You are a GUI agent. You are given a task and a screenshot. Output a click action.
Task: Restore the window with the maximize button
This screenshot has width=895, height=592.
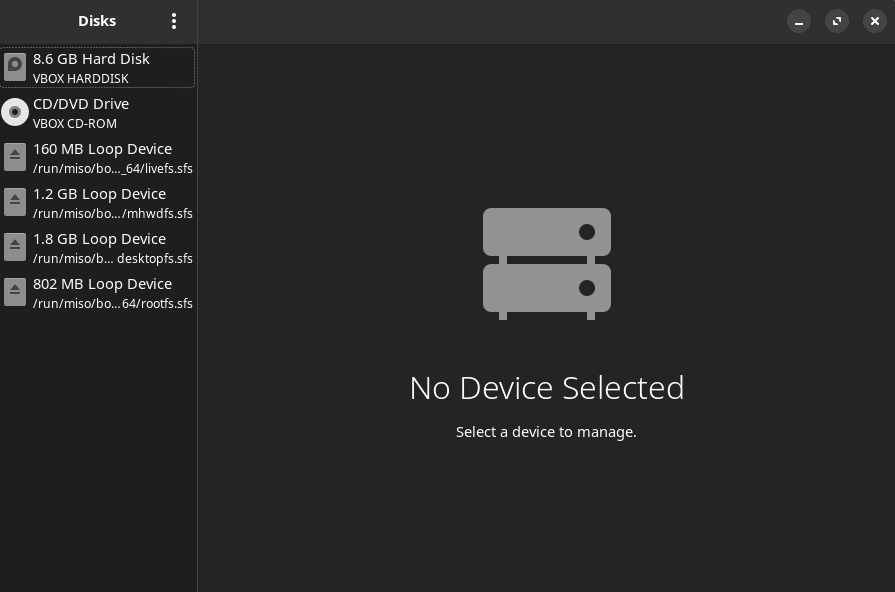click(837, 21)
